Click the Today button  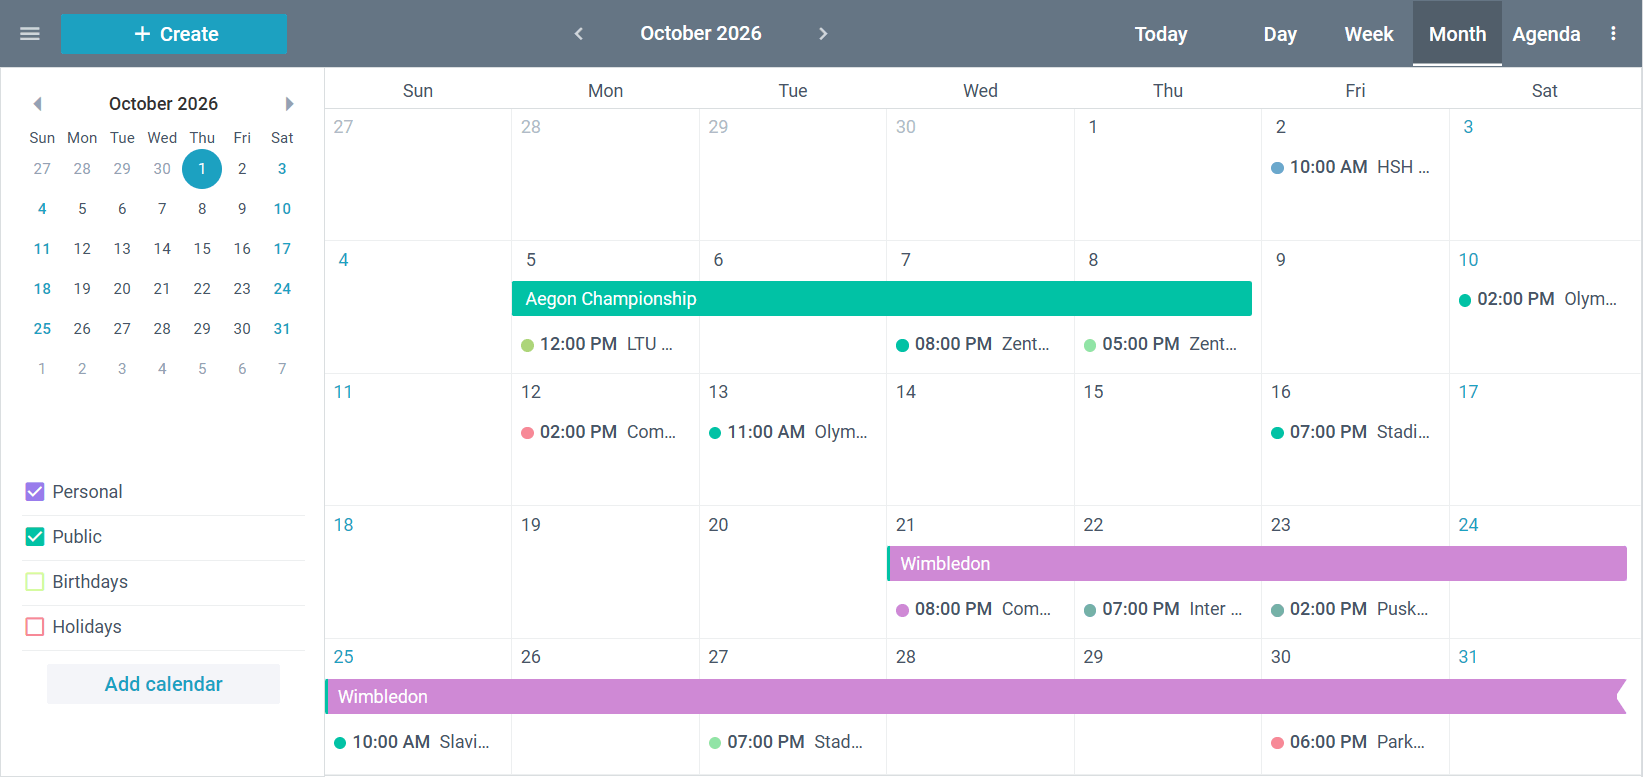1160,33
